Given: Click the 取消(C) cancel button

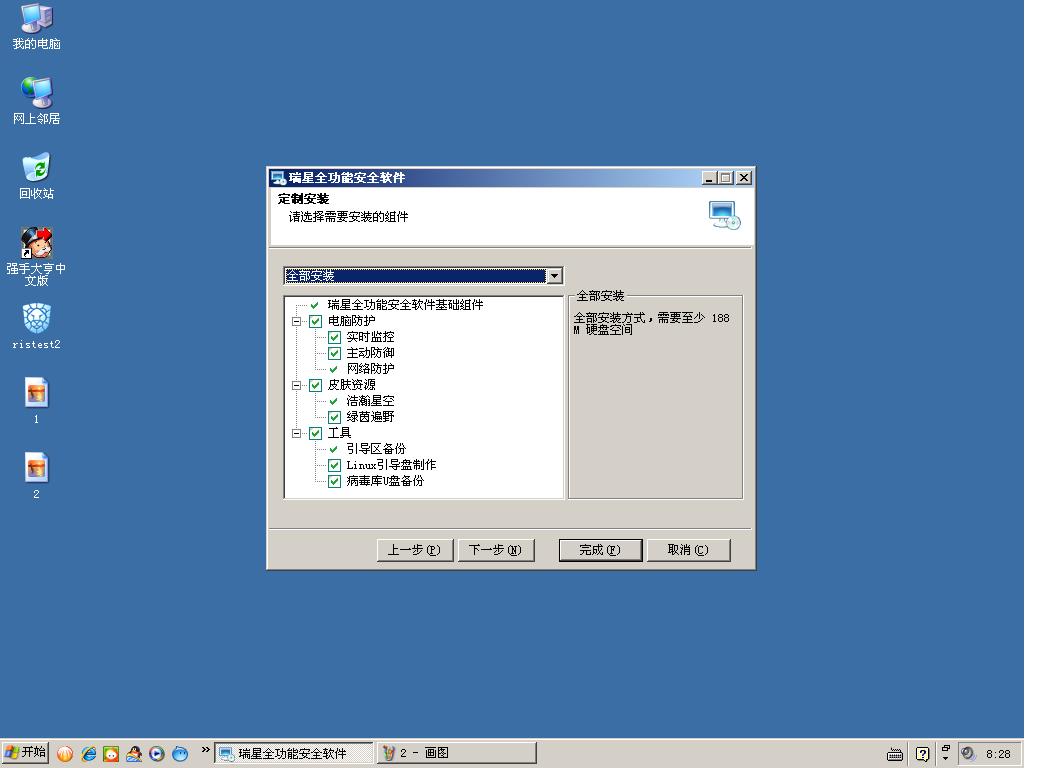Looking at the screenshot, I should click(x=689, y=550).
